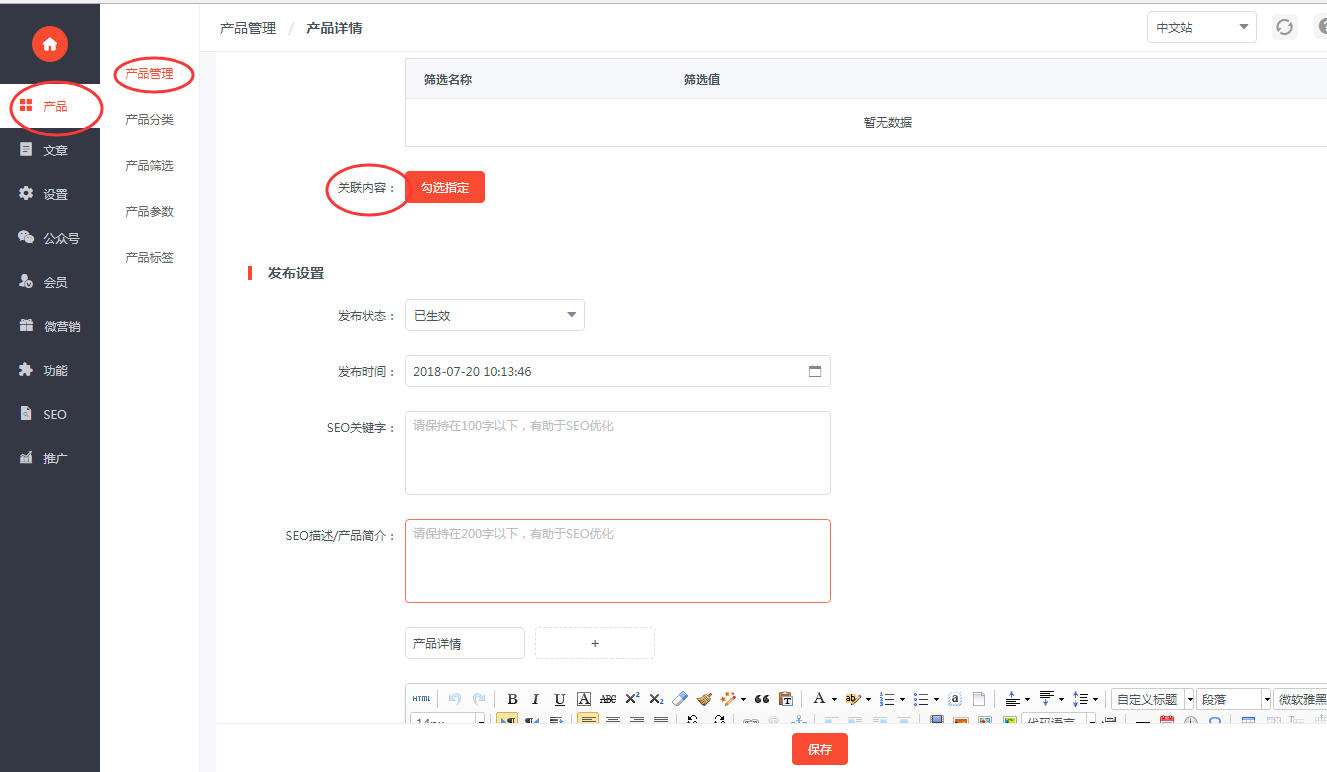
Task: Click the 保存 button
Action: pos(819,749)
